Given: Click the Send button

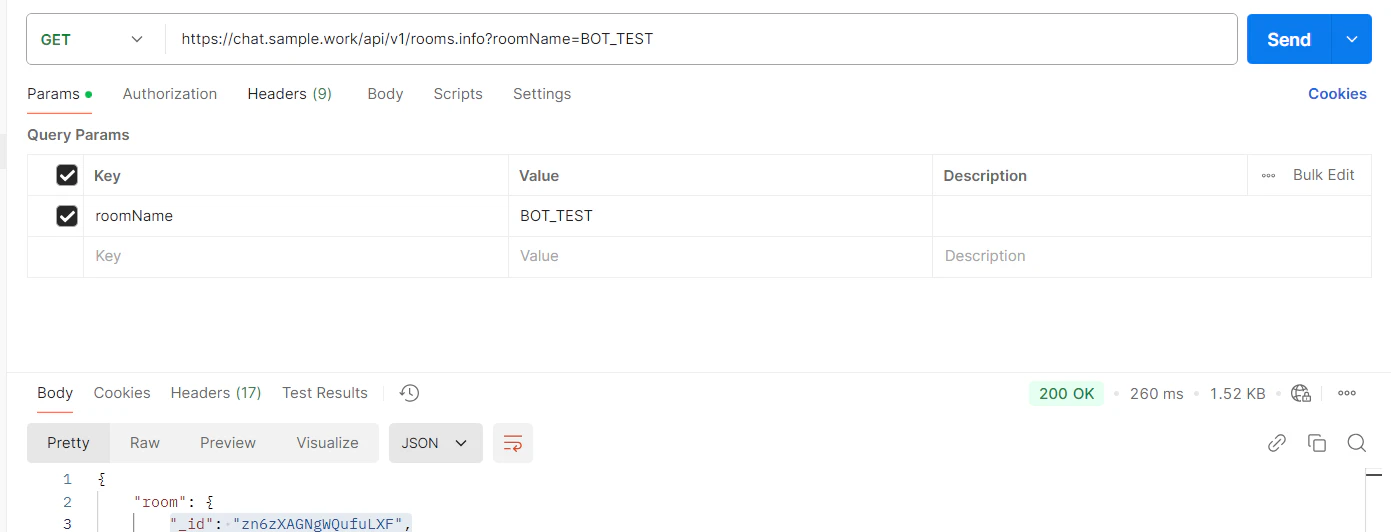Looking at the screenshot, I should [1289, 39].
